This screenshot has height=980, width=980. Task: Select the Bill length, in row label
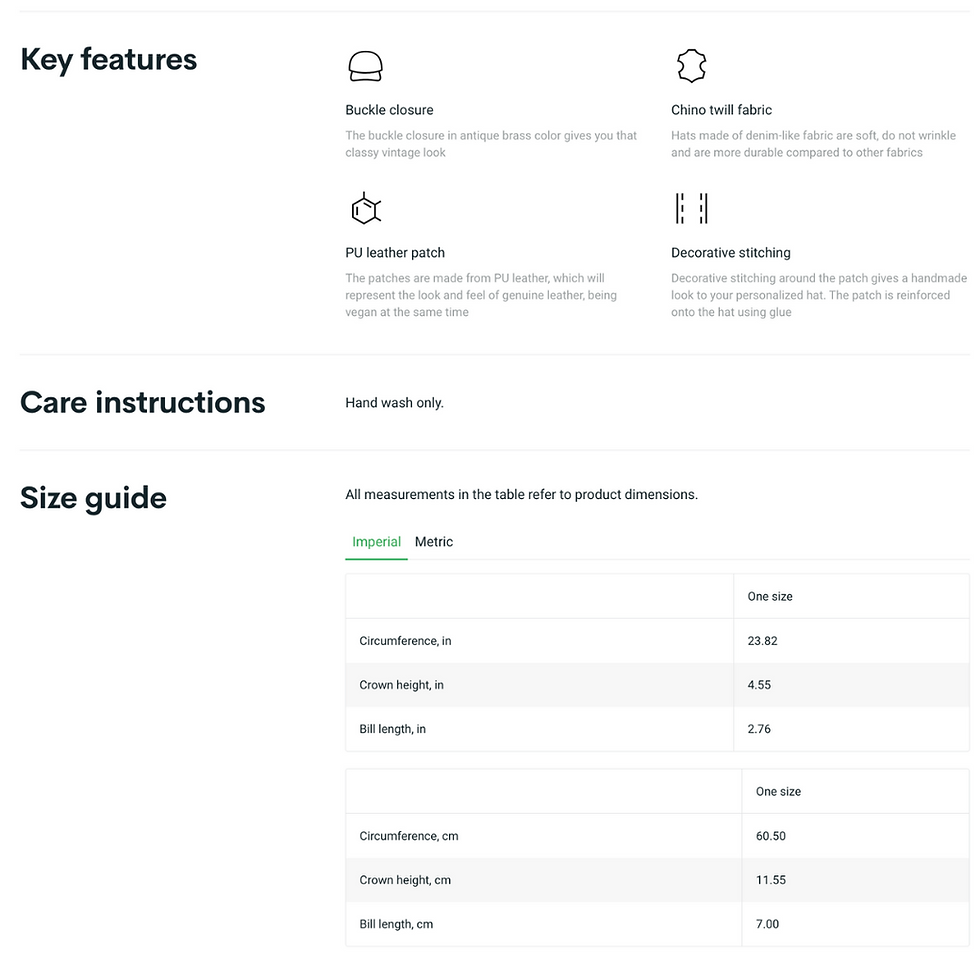point(392,729)
